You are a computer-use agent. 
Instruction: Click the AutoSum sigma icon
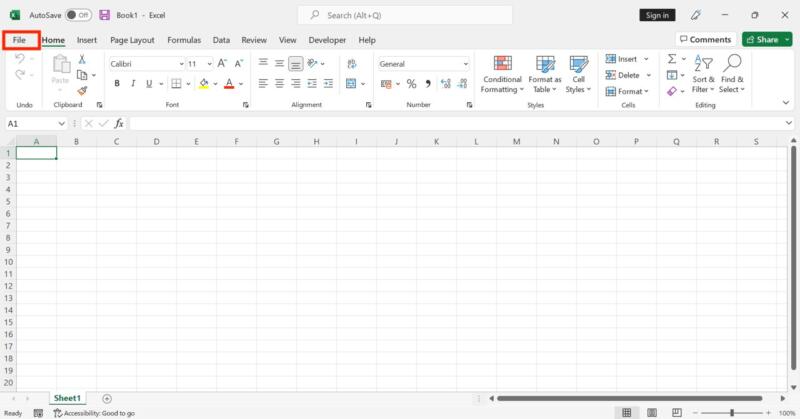(673, 60)
